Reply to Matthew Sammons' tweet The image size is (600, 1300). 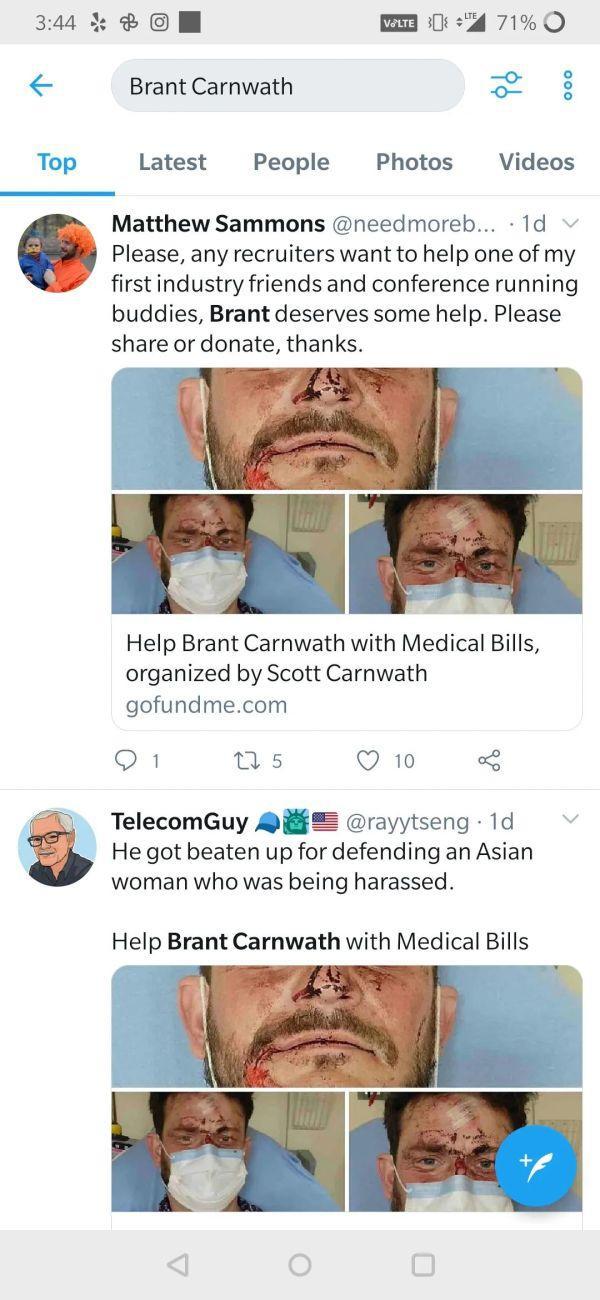click(126, 761)
